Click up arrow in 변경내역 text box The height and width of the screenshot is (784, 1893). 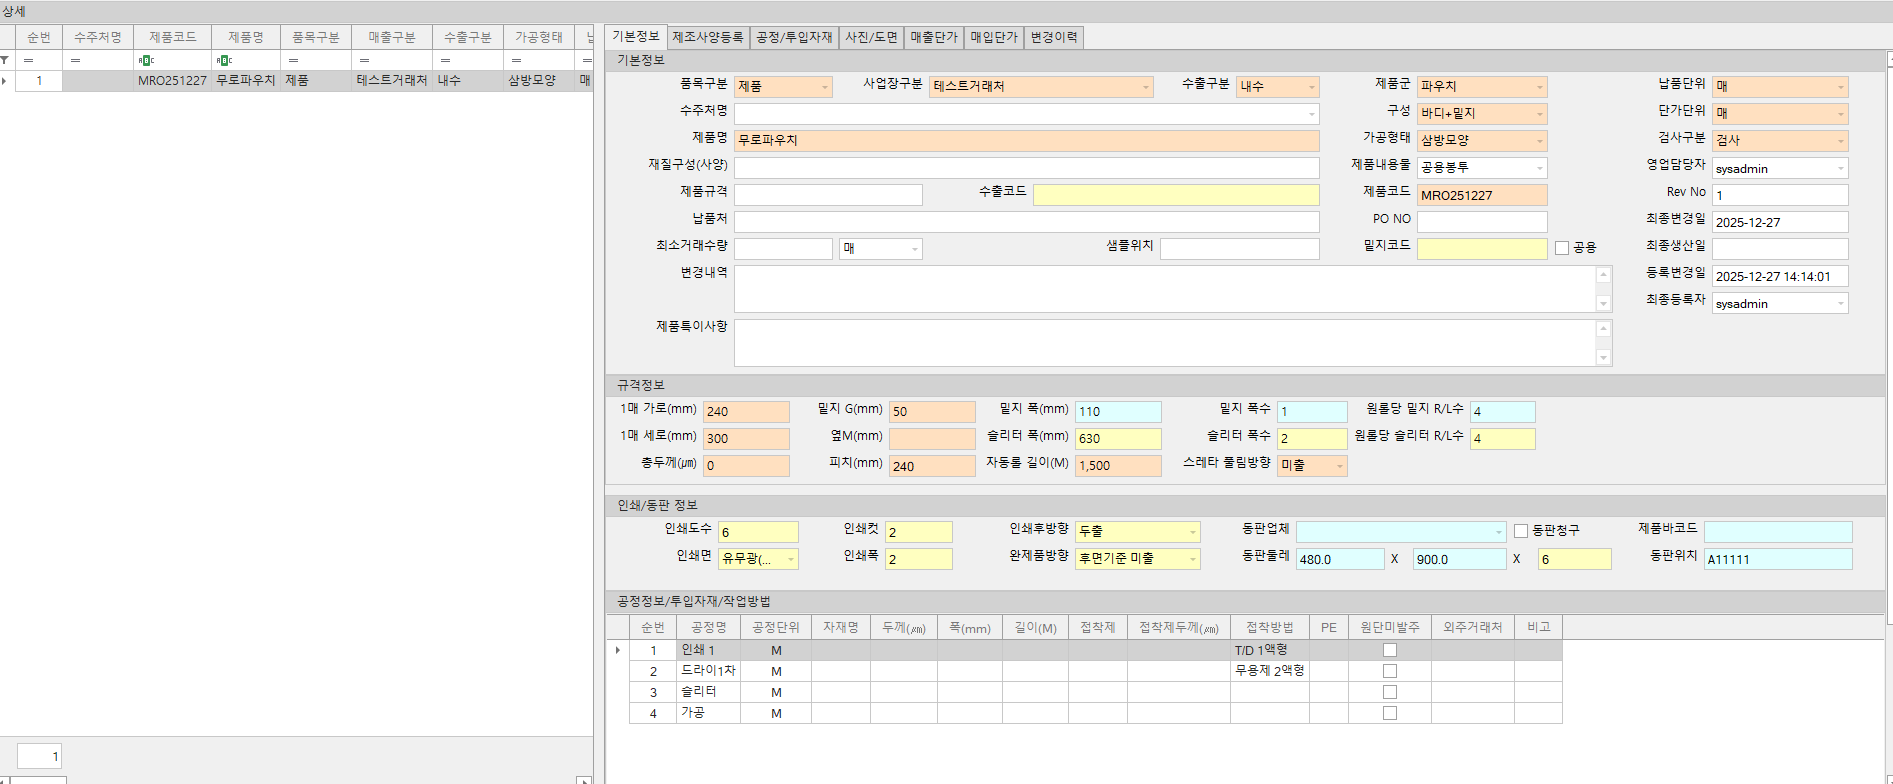1604,275
